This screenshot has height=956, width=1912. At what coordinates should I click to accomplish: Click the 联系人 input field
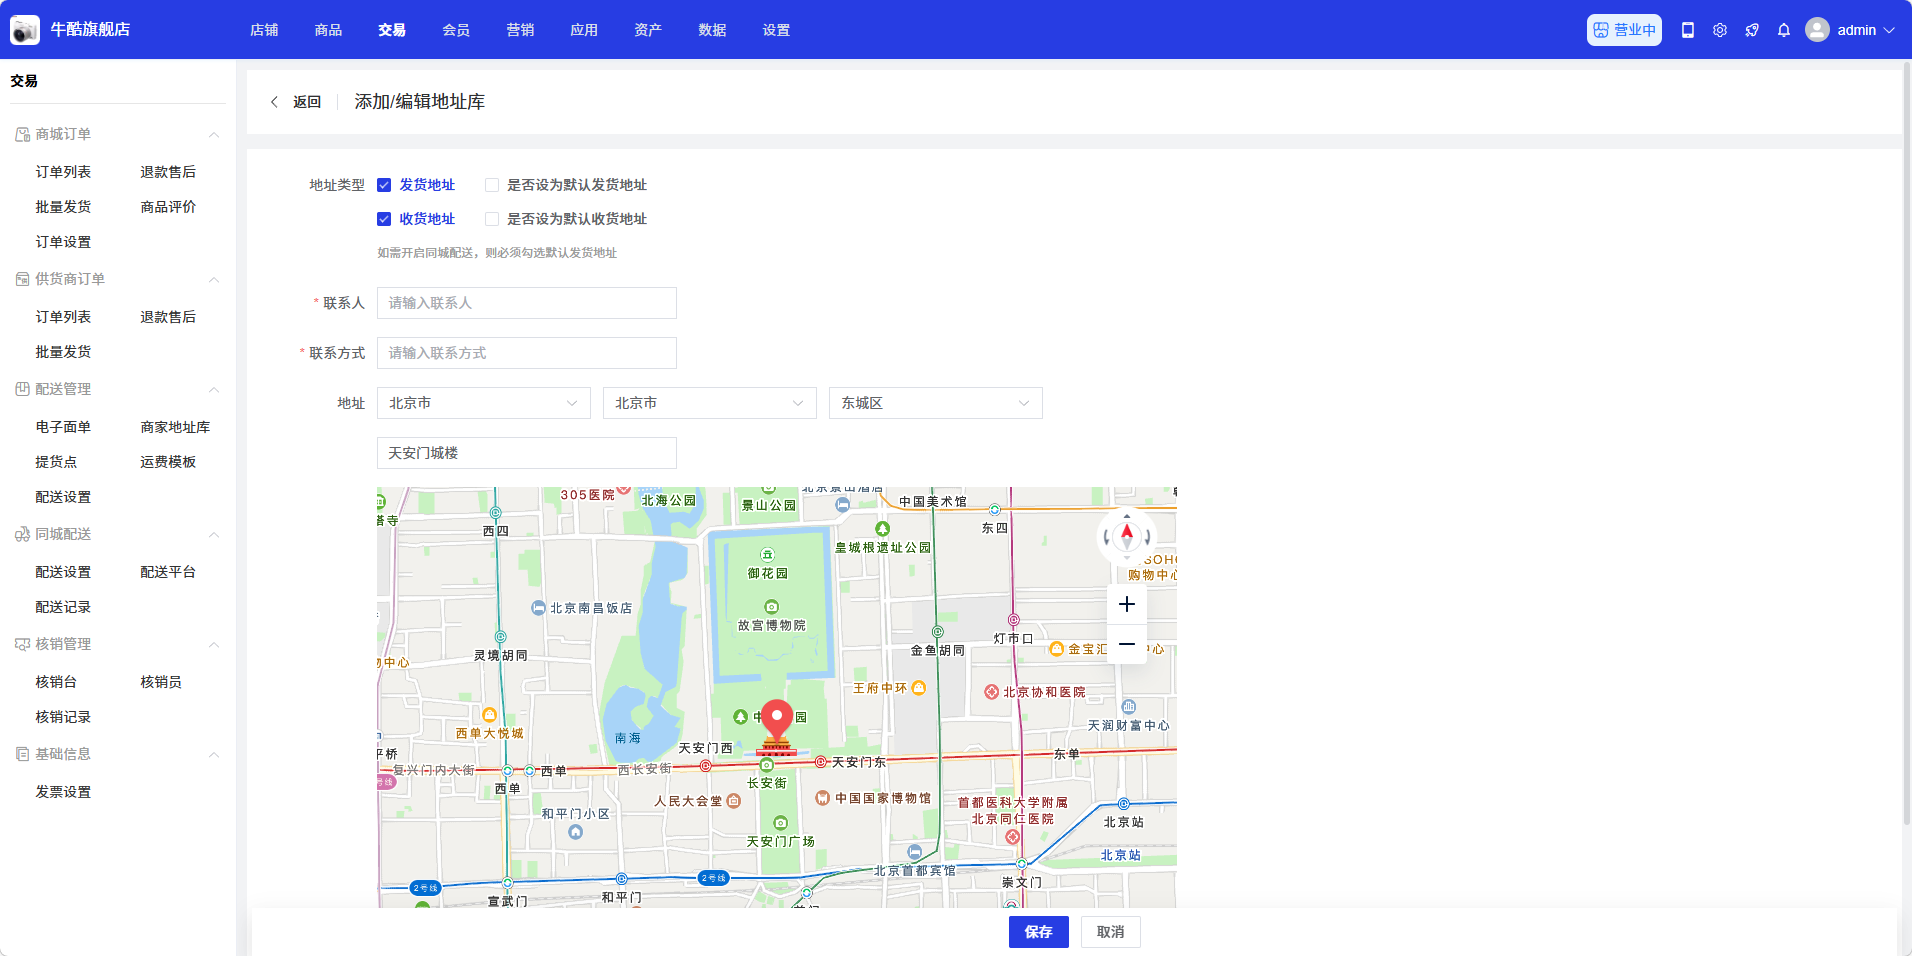click(526, 303)
